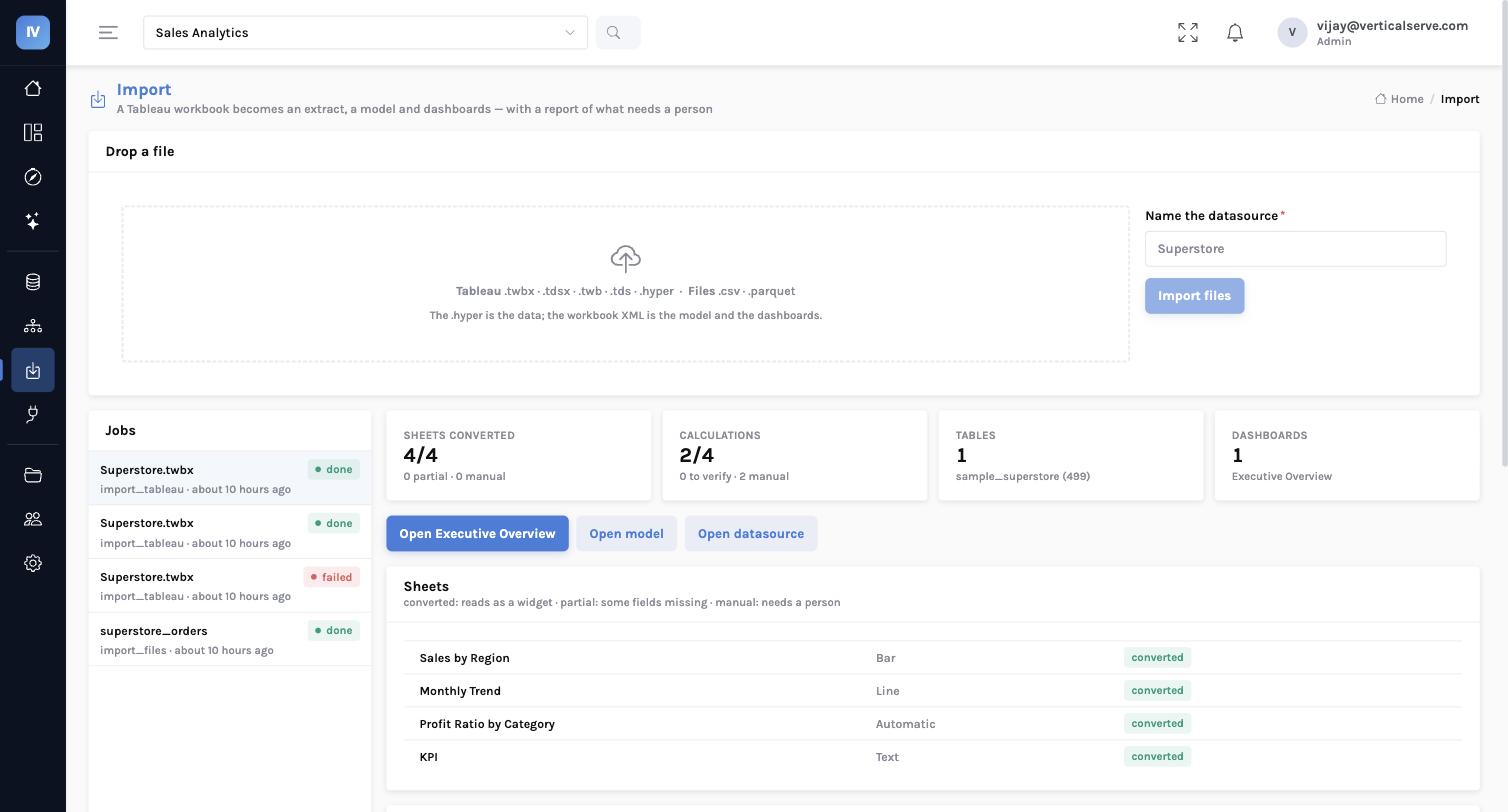The height and width of the screenshot is (812, 1508).
Task: Click the search magnifier button
Action: tap(618, 33)
